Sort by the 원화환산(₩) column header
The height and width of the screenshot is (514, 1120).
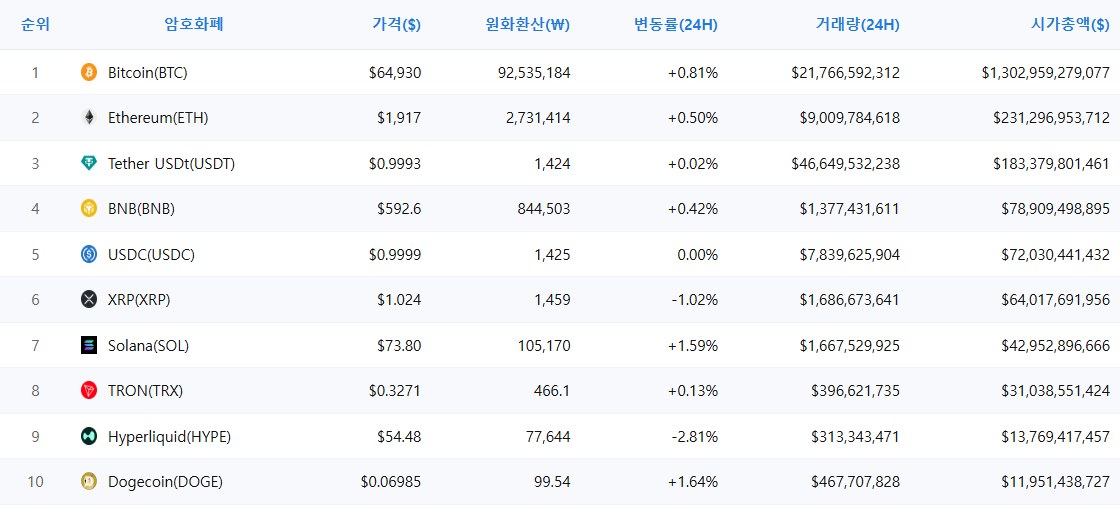(527, 25)
